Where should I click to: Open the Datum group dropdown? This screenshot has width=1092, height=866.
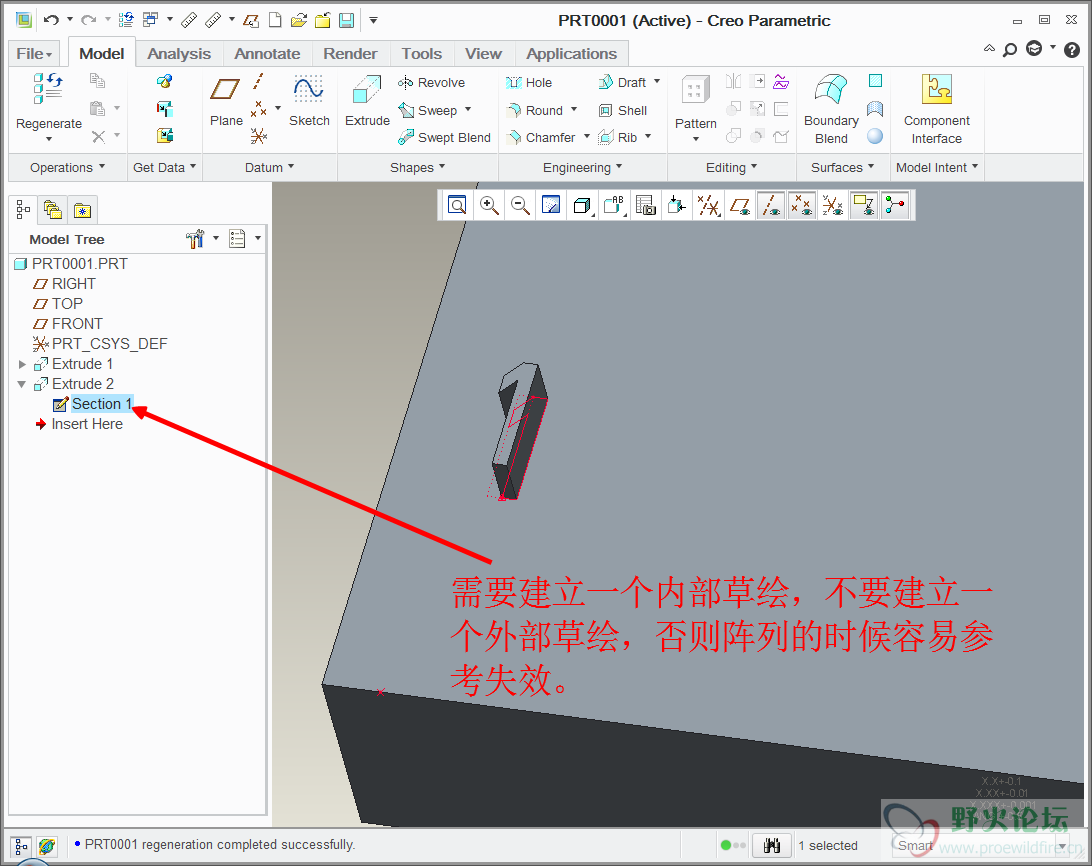tap(270, 167)
